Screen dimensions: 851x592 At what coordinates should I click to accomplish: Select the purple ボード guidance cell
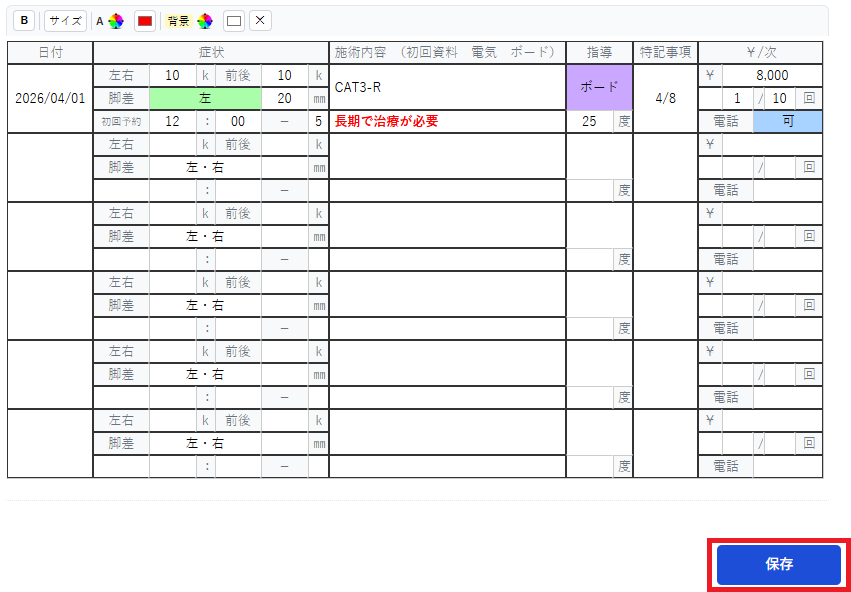[x=599, y=87]
